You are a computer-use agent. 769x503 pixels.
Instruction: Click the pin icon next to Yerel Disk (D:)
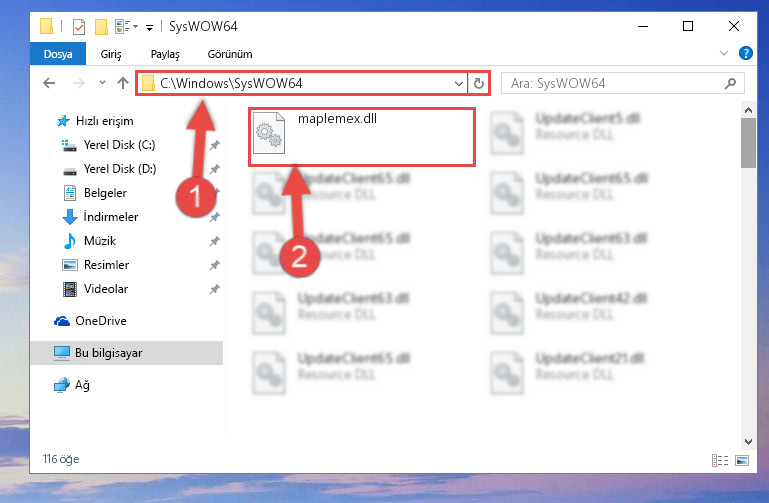(x=214, y=169)
